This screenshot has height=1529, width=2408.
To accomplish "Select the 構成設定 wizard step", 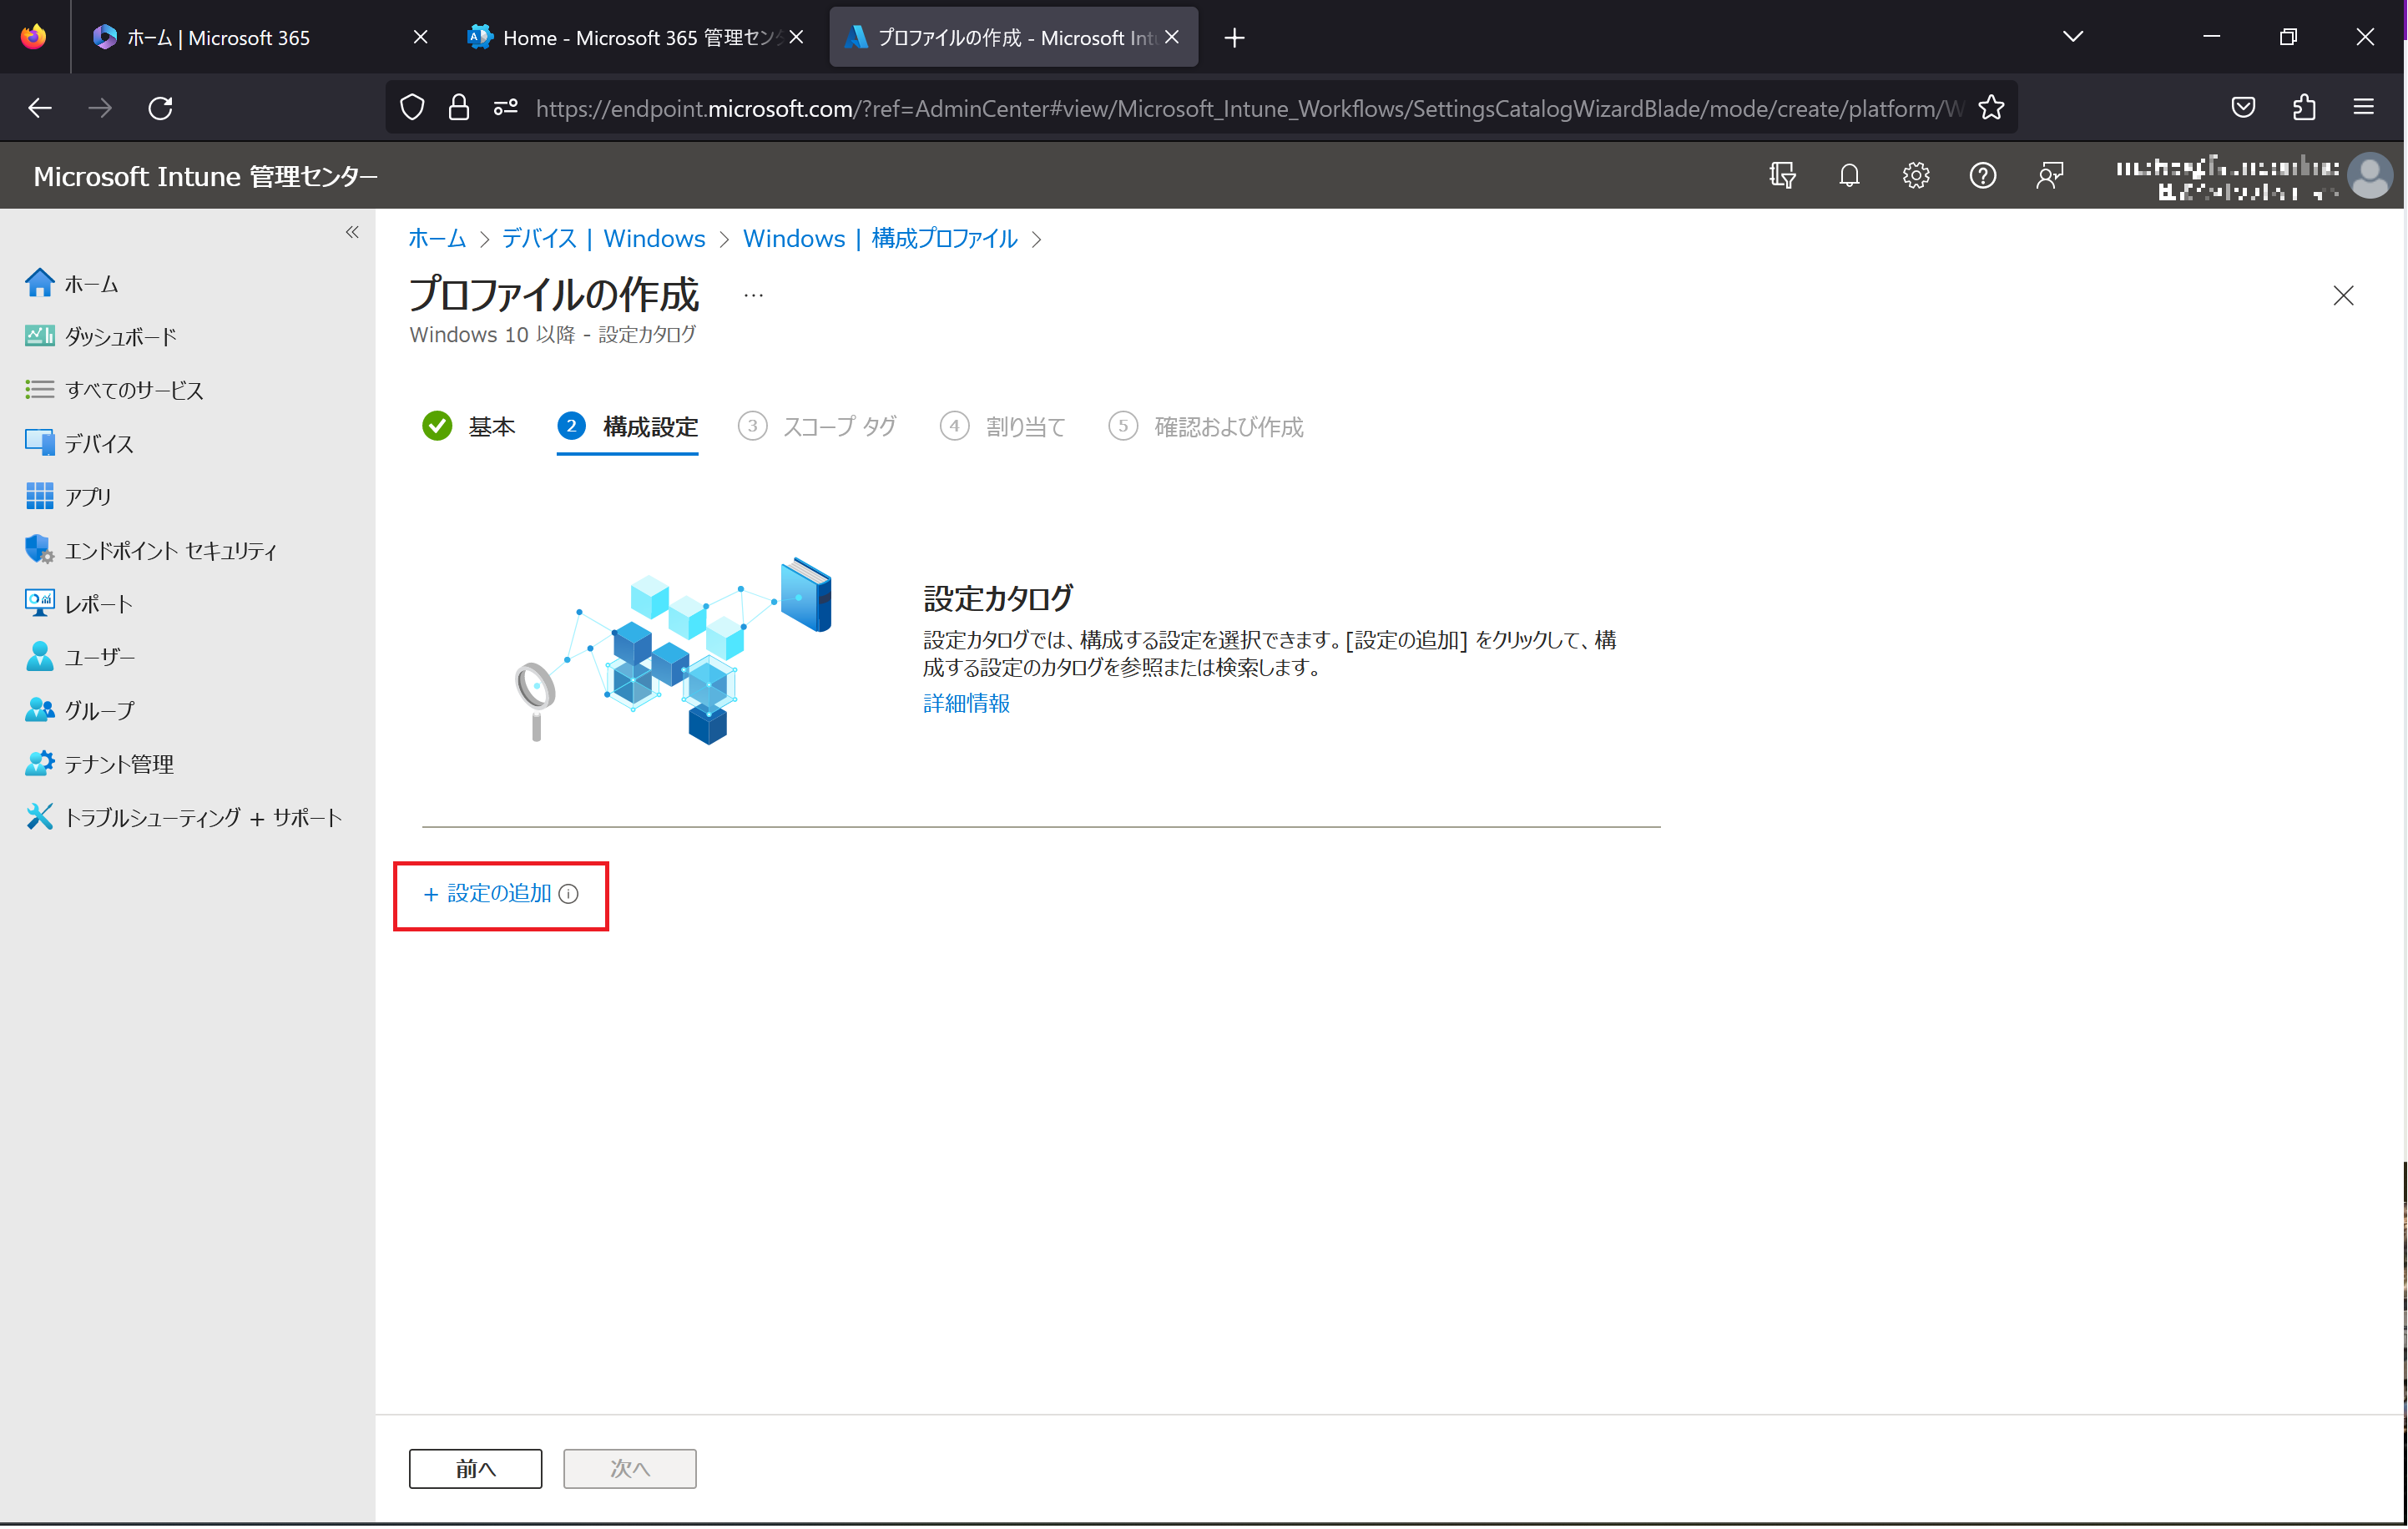I will point(627,427).
